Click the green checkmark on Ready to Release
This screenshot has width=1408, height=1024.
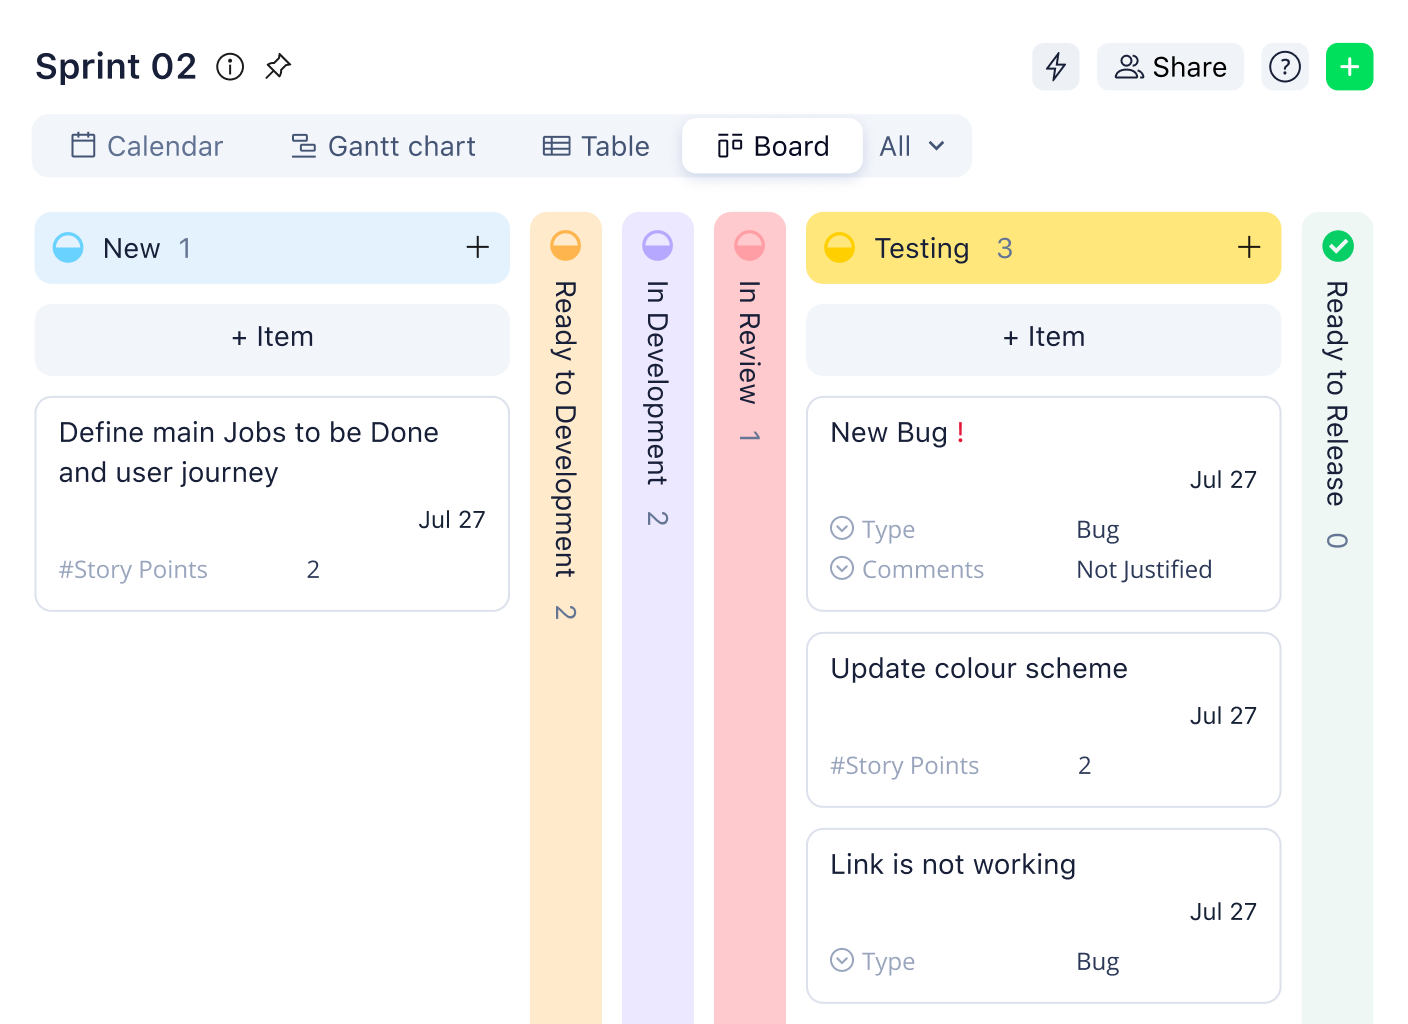[1338, 245]
